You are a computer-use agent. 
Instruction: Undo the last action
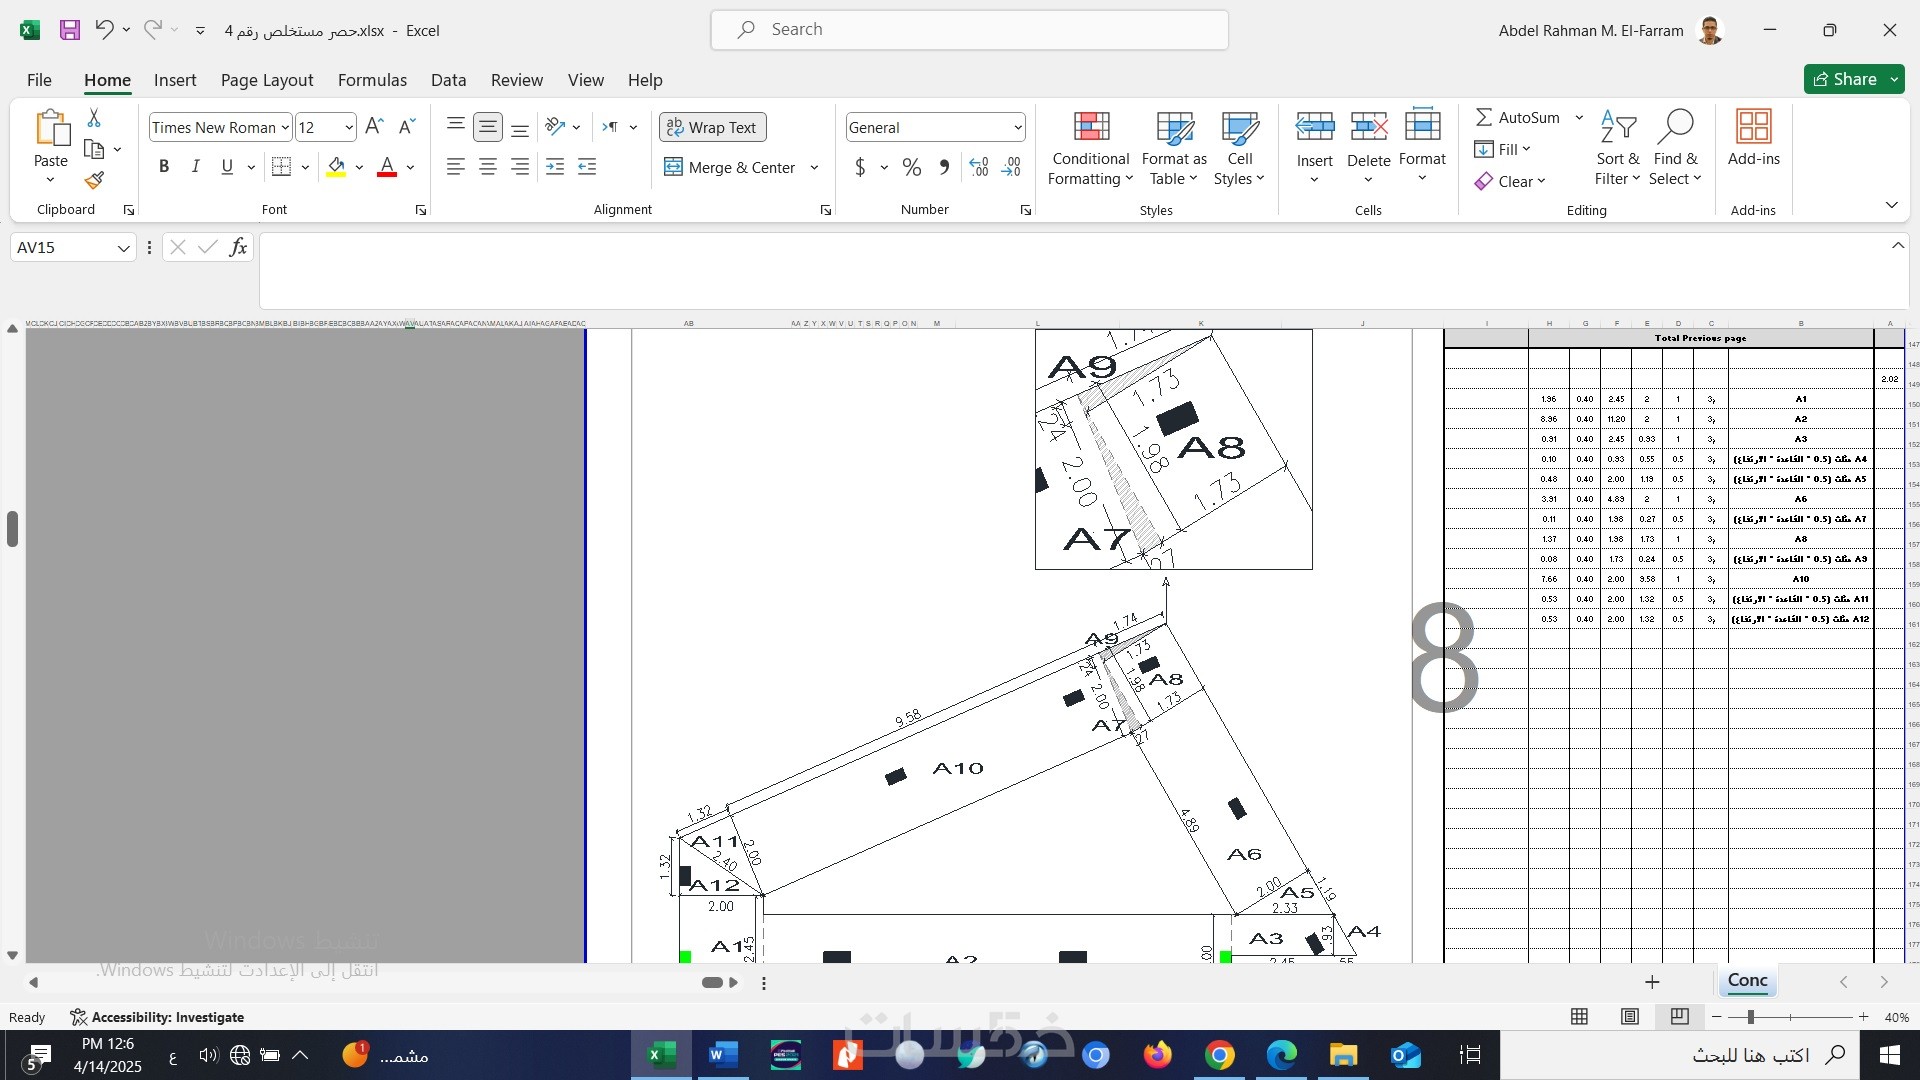point(104,30)
